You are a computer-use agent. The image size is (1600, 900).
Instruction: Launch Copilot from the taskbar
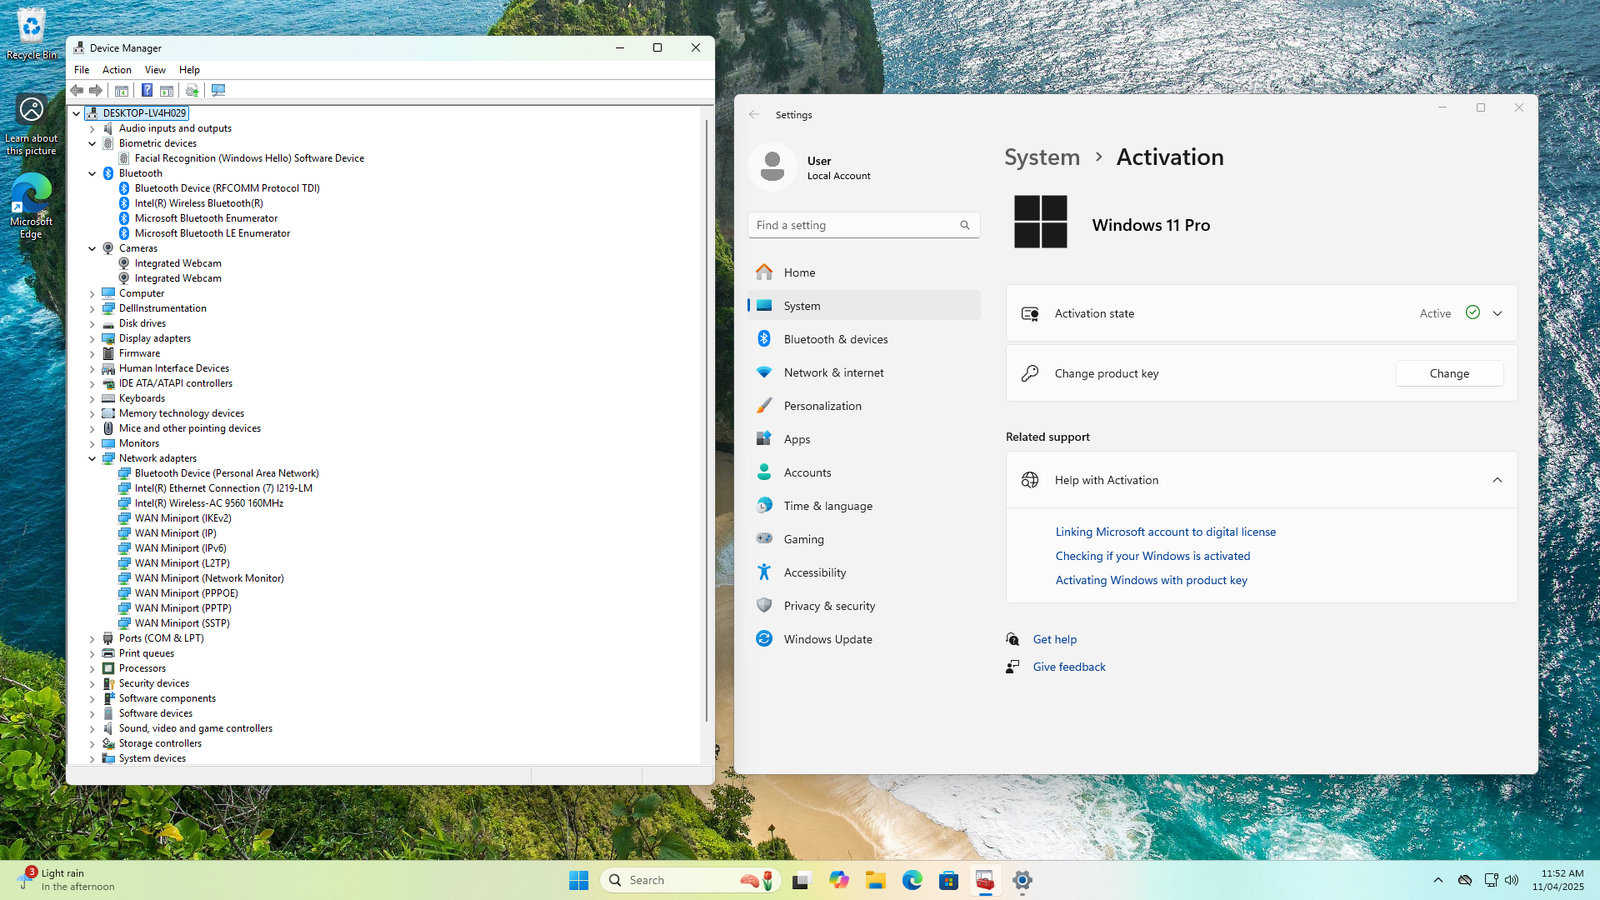pos(838,880)
